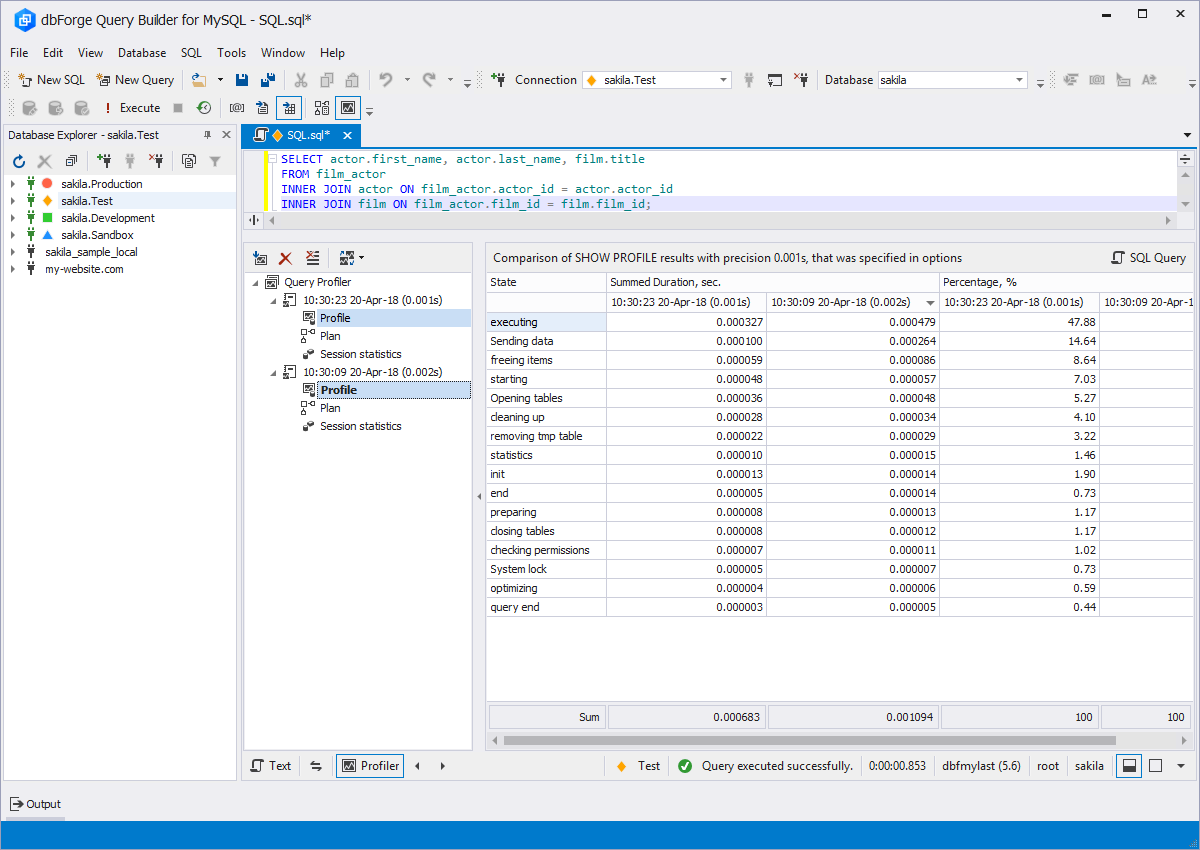Open the Database dropdown showing sakila

[x=1019, y=80]
